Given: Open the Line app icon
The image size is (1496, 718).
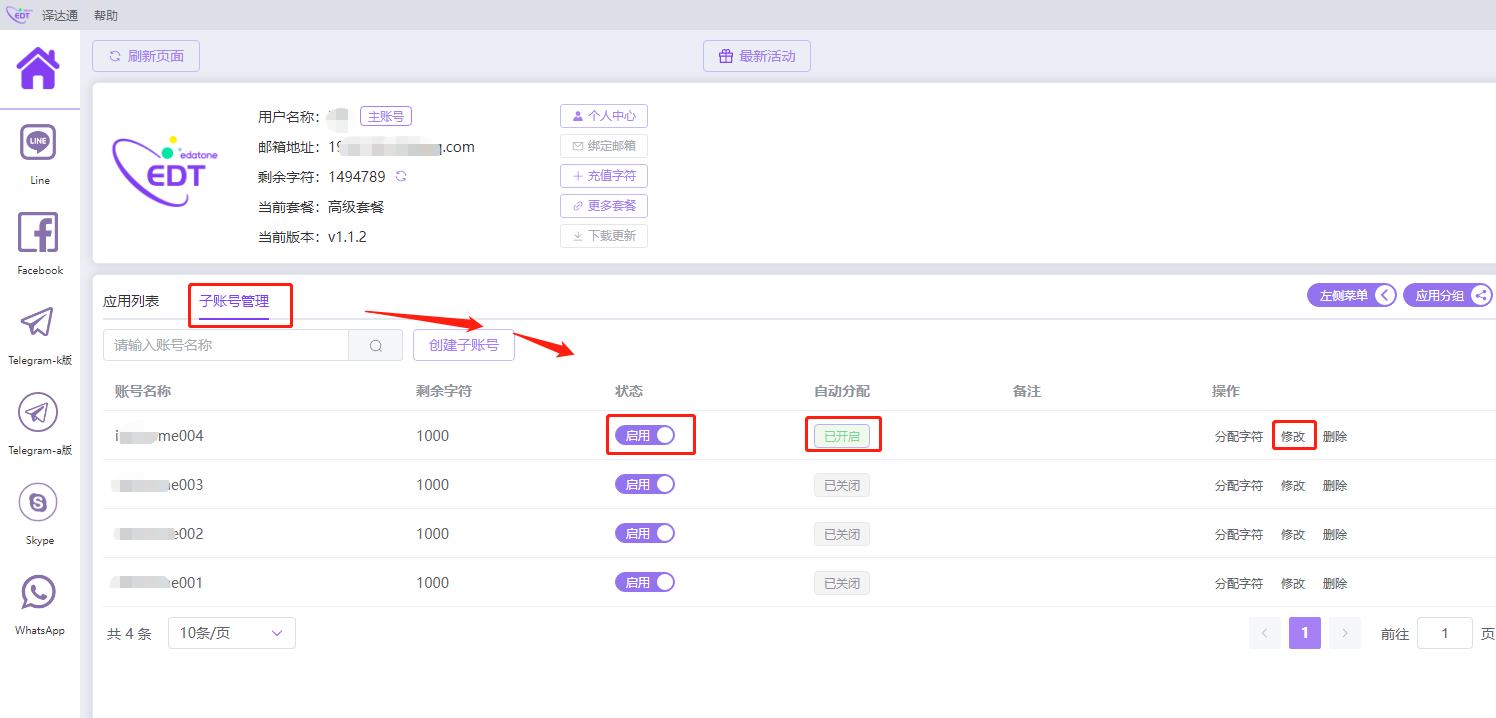Looking at the screenshot, I should [x=39, y=144].
